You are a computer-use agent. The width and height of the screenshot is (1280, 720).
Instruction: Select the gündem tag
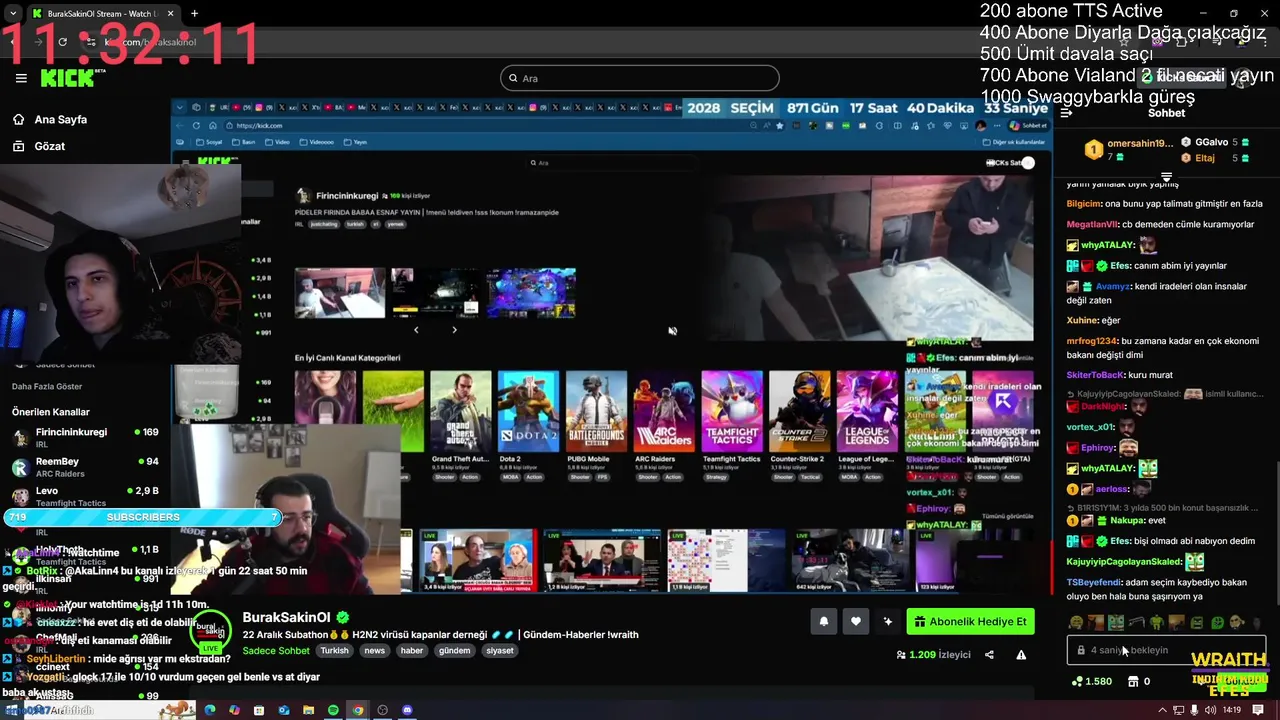click(455, 651)
